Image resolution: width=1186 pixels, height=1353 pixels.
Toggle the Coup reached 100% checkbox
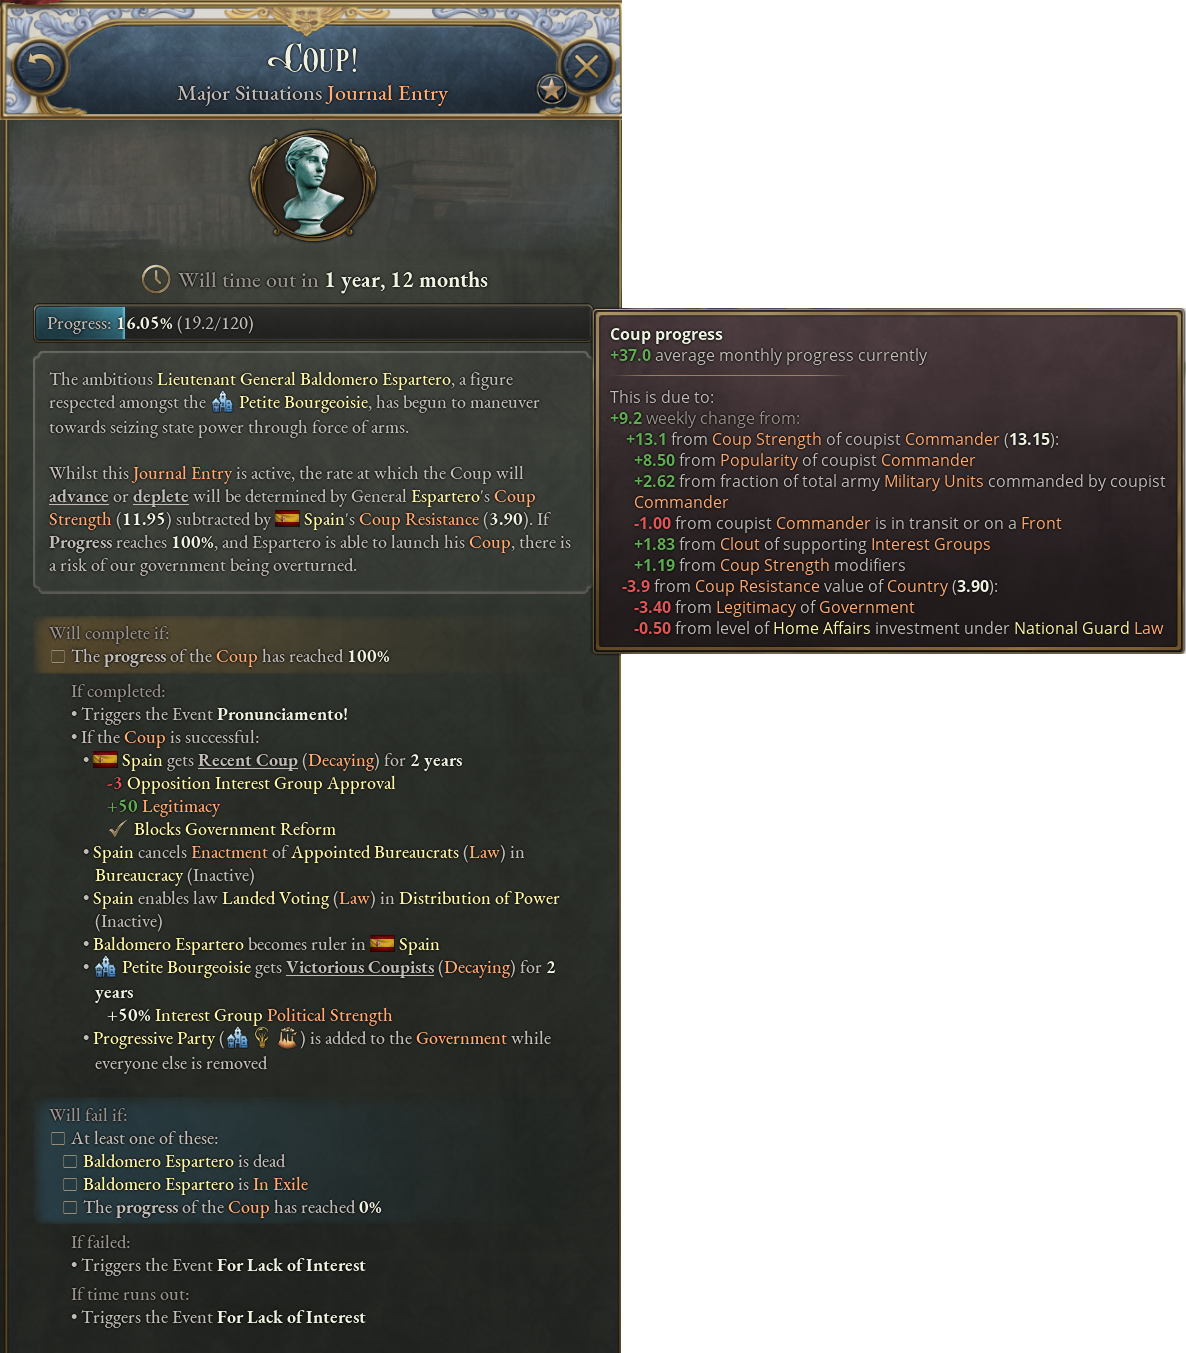click(58, 657)
